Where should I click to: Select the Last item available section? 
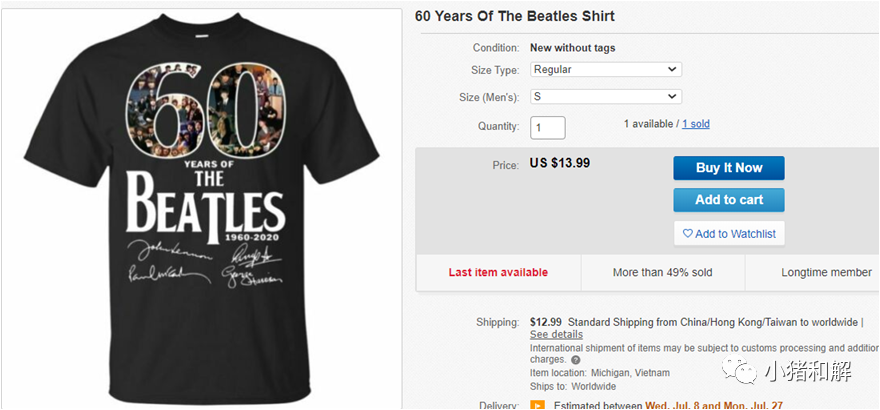point(498,272)
